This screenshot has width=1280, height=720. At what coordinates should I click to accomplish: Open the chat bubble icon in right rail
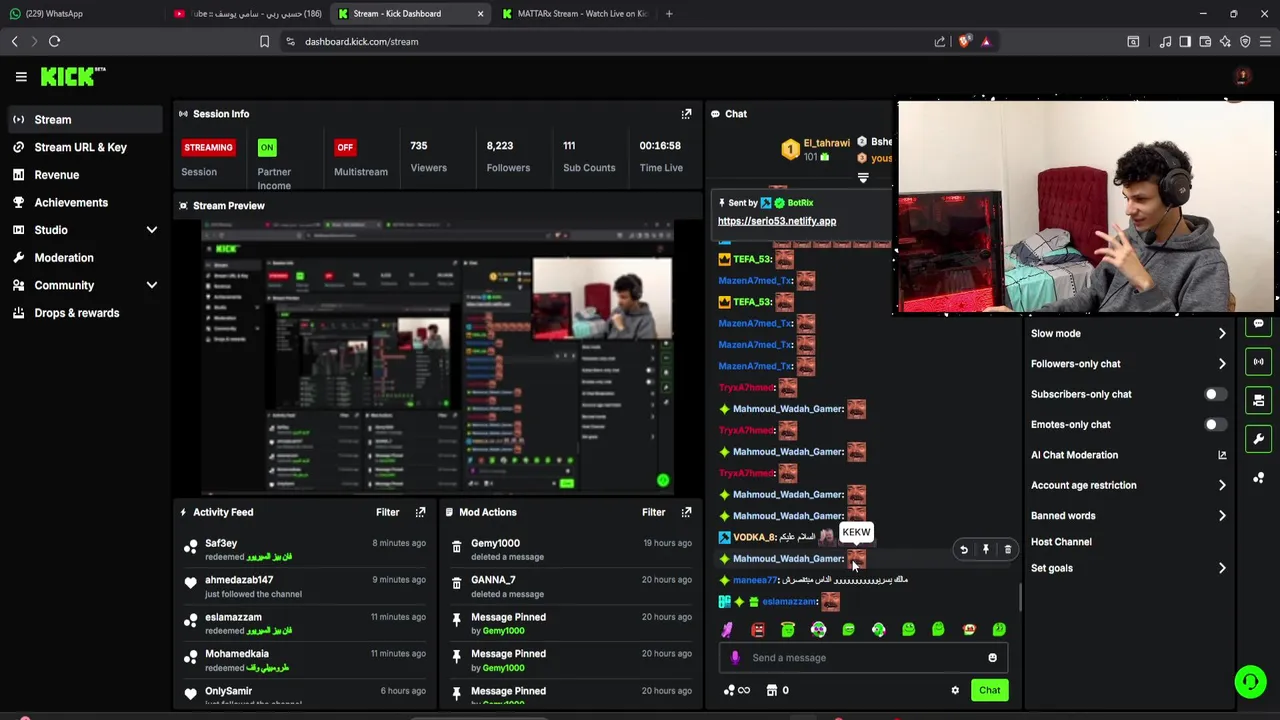click(1258, 325)
